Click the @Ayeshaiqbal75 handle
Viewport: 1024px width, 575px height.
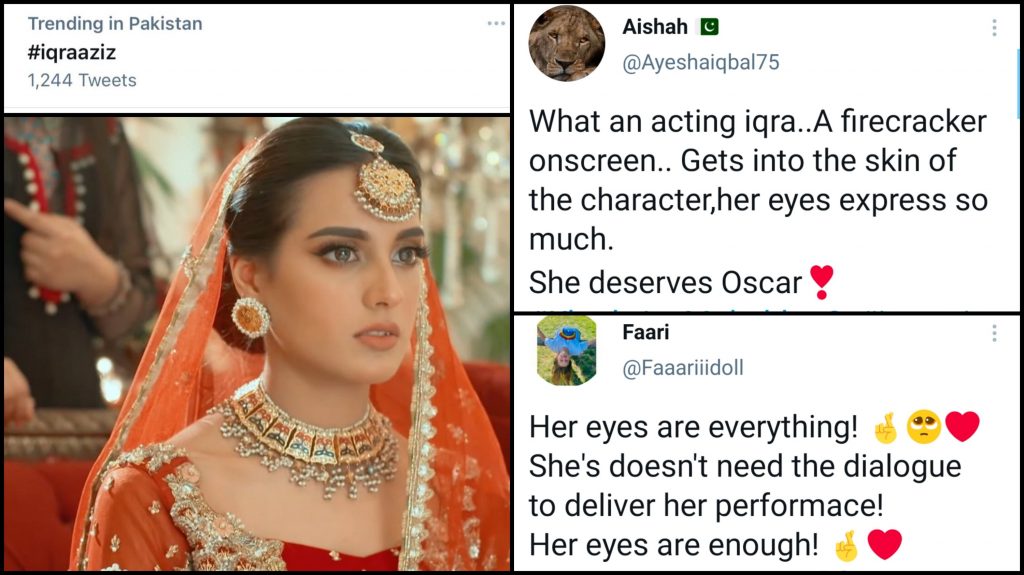(701, 62)
